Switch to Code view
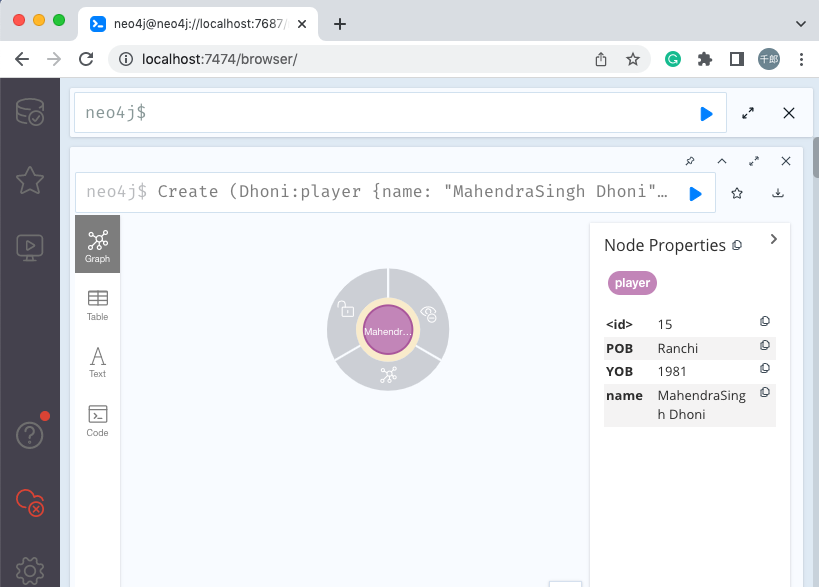 click(x=98, y=421)
